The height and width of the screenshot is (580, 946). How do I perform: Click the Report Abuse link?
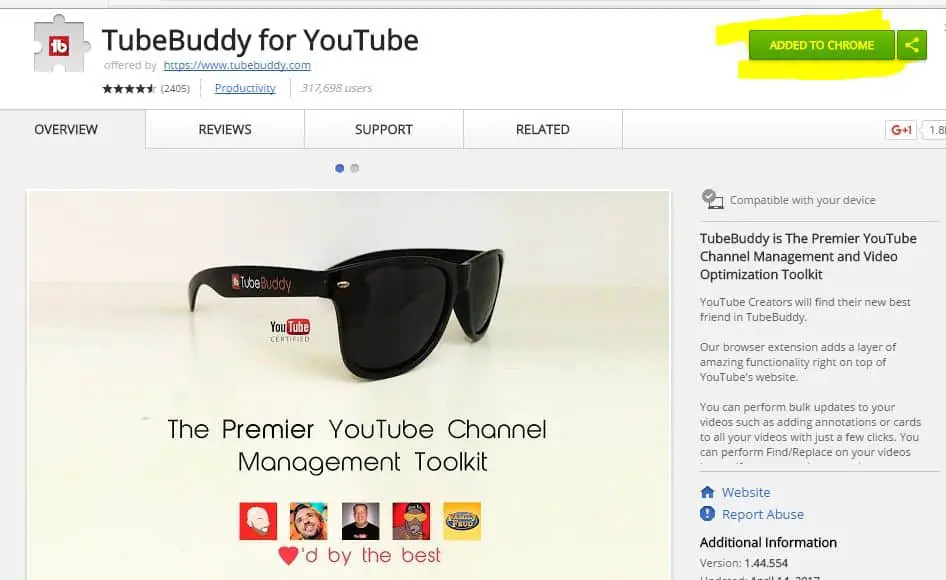tap(763, 514)
